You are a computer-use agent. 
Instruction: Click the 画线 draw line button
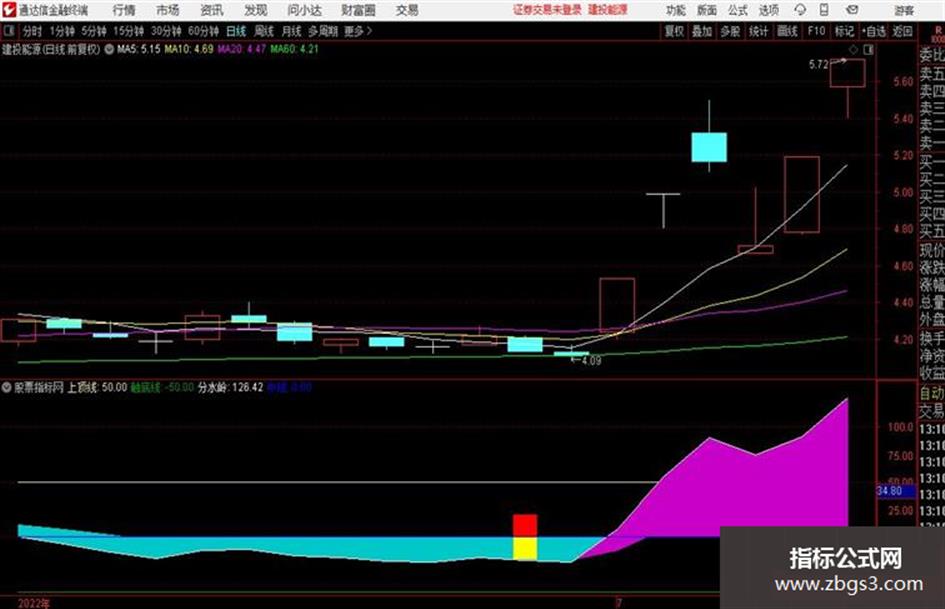[787, 31]
